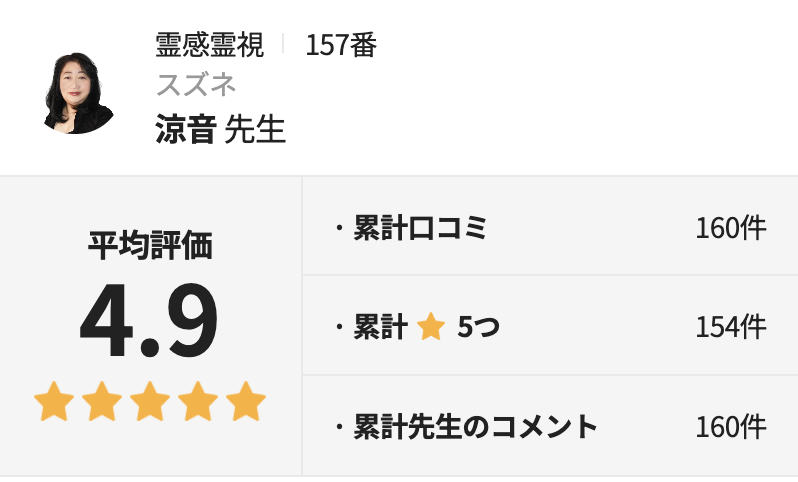Select the 累計先生のコメント row
798x482 pixels.
475,427
